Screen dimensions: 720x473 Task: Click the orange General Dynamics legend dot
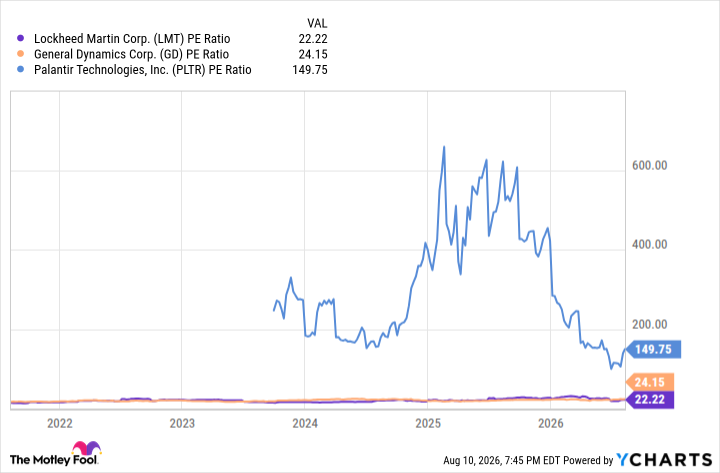point(20,54)
